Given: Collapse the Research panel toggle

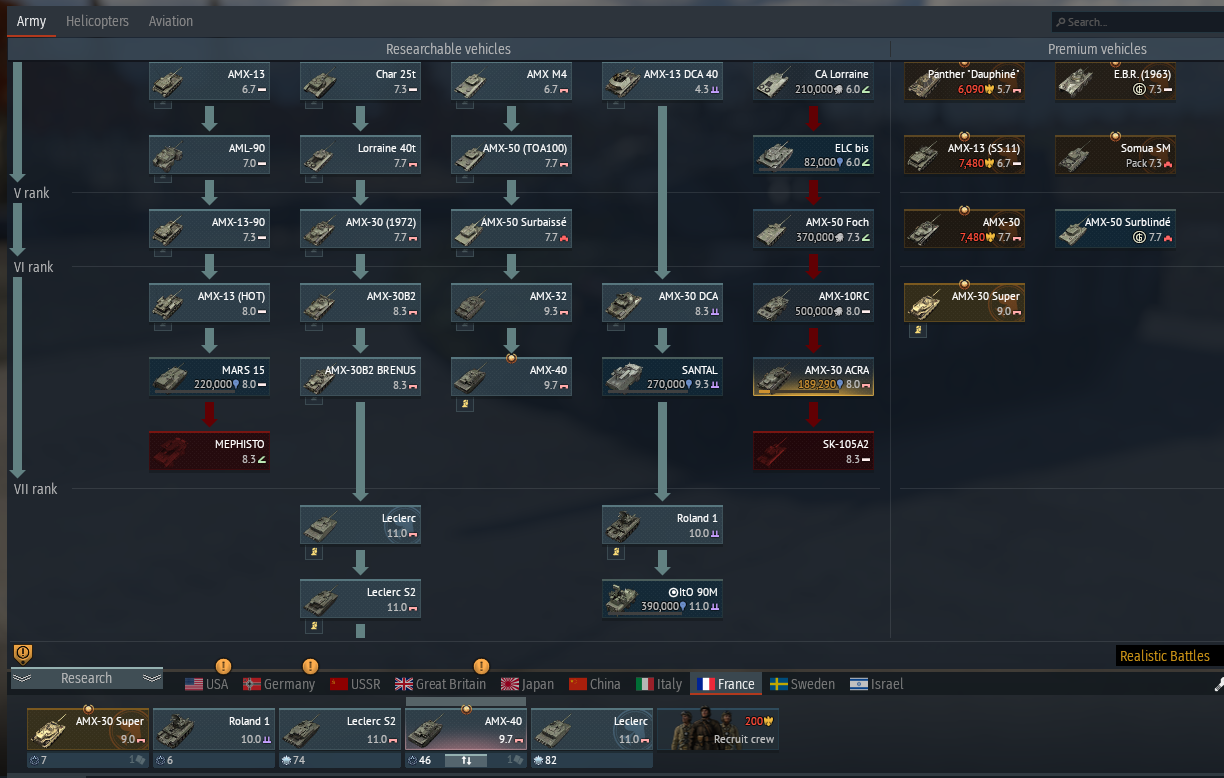Looking at the screenshot, I should coord(87,678).
